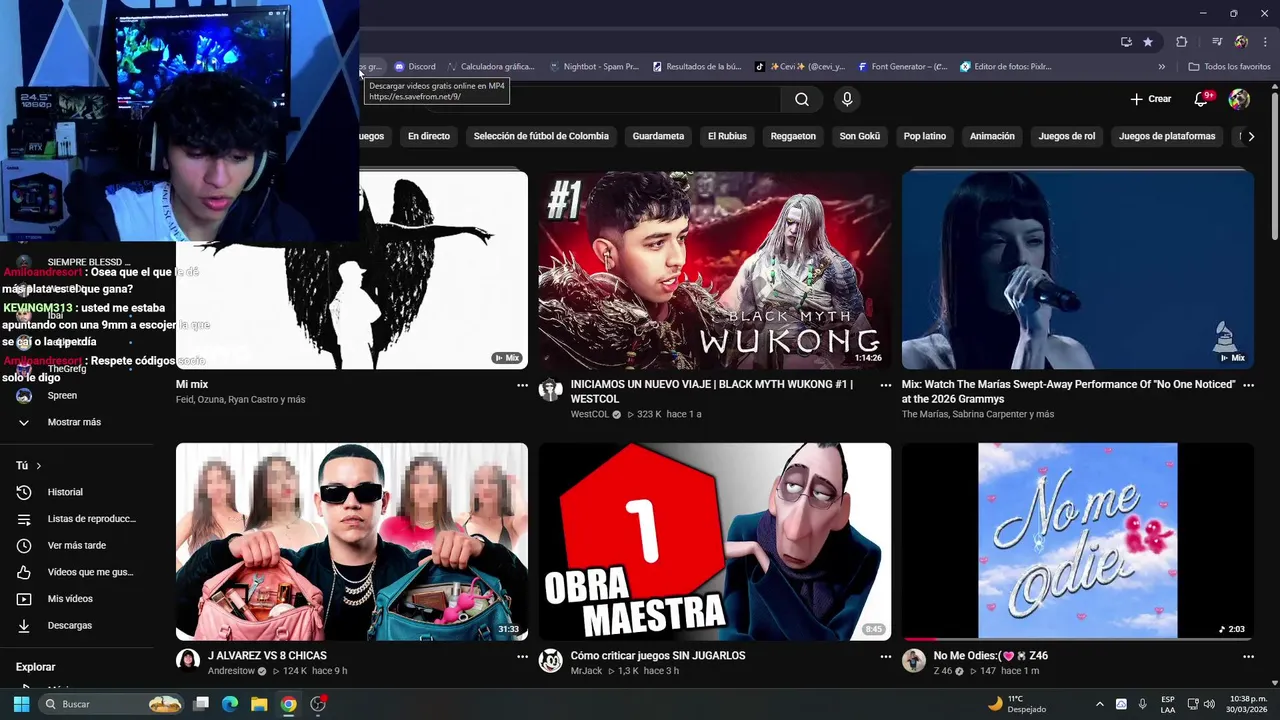
Task: Select the En directo filter chip
Action: click(429, 136)
